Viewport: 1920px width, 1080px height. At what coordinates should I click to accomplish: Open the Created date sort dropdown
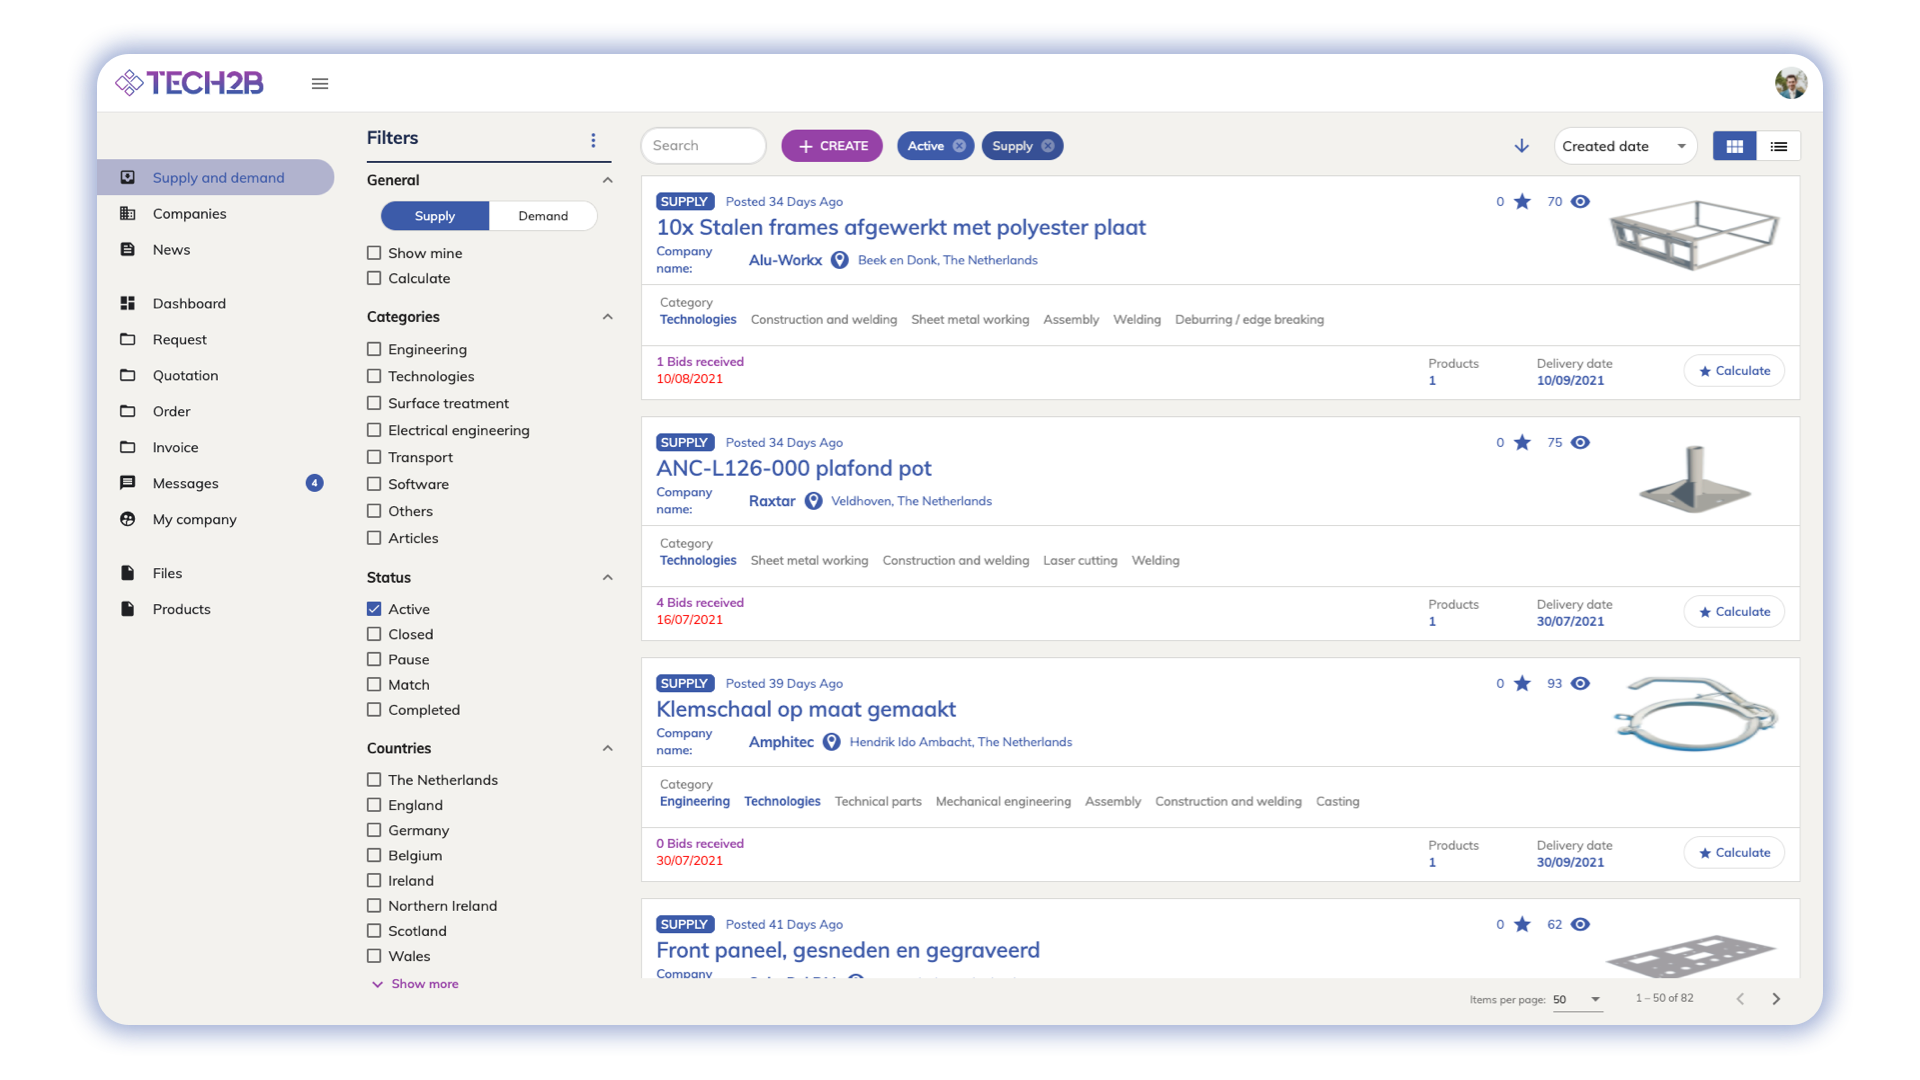(1624, 146)
